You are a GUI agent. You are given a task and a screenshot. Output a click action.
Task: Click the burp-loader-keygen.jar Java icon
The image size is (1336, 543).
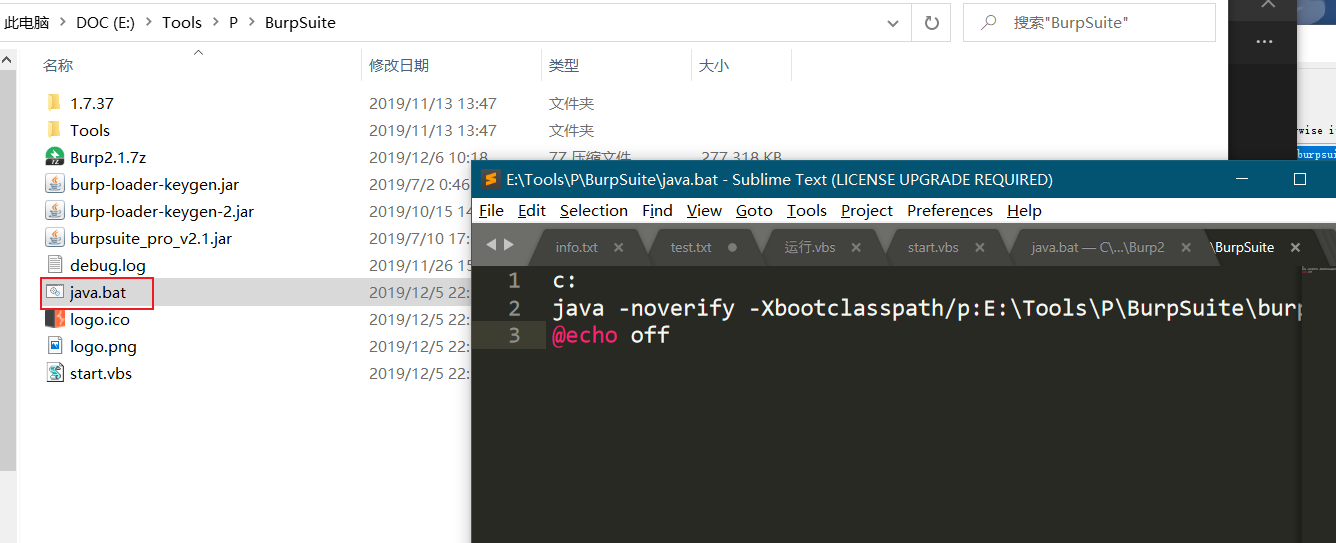coord(54,184)
